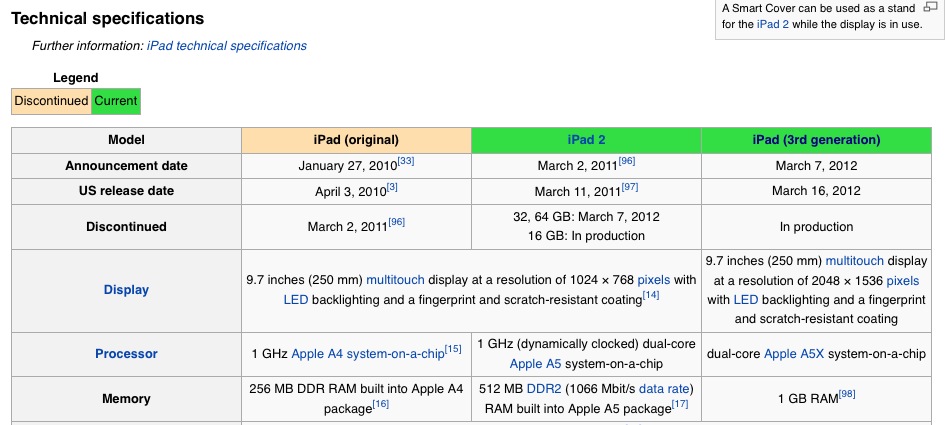Click reference 98 after 1 GB RAM
Image resolution: width=951 pixels, height=425 pixels.
[847, 394]
